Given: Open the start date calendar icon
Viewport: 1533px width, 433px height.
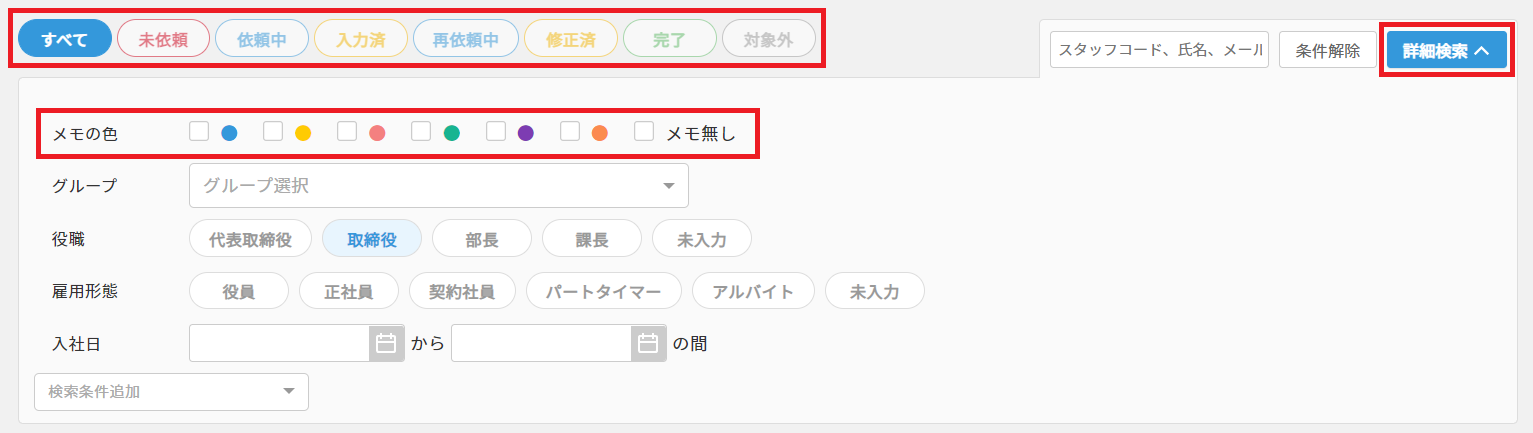Looking at the screenshot, I should [386, 343].
